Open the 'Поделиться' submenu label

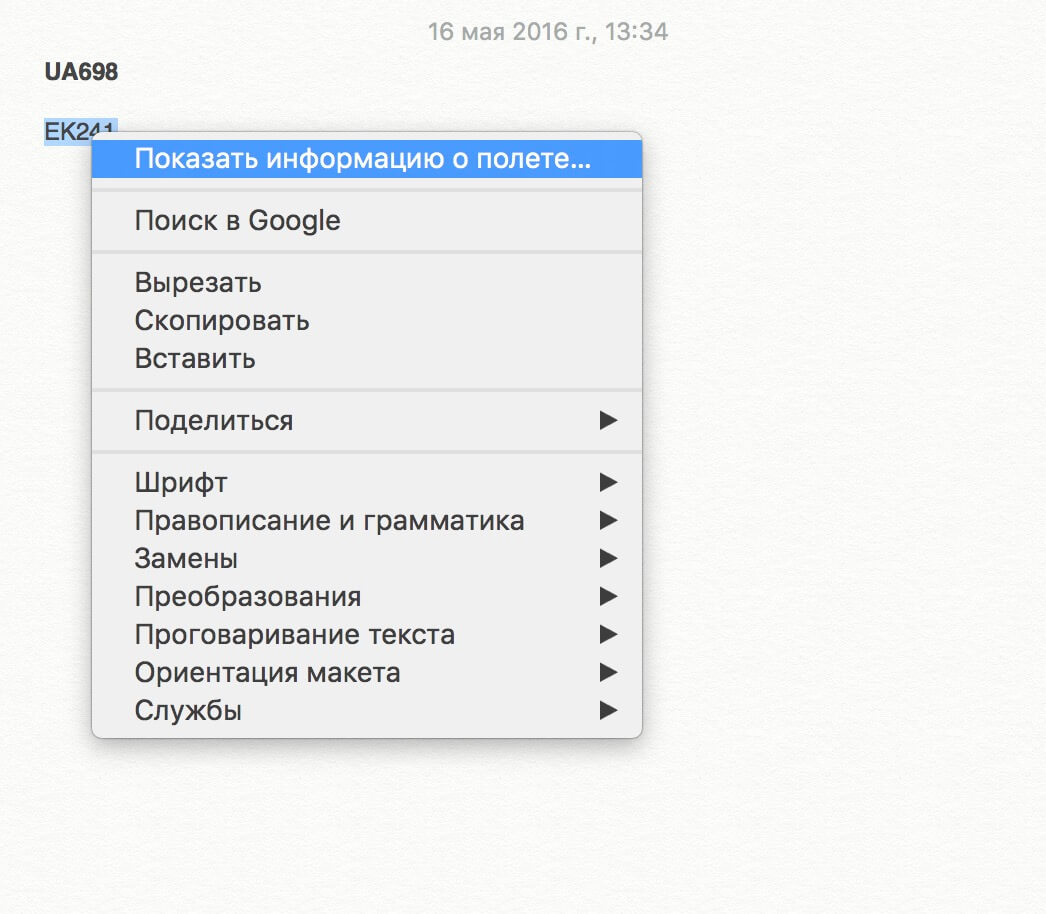(214, 421)
